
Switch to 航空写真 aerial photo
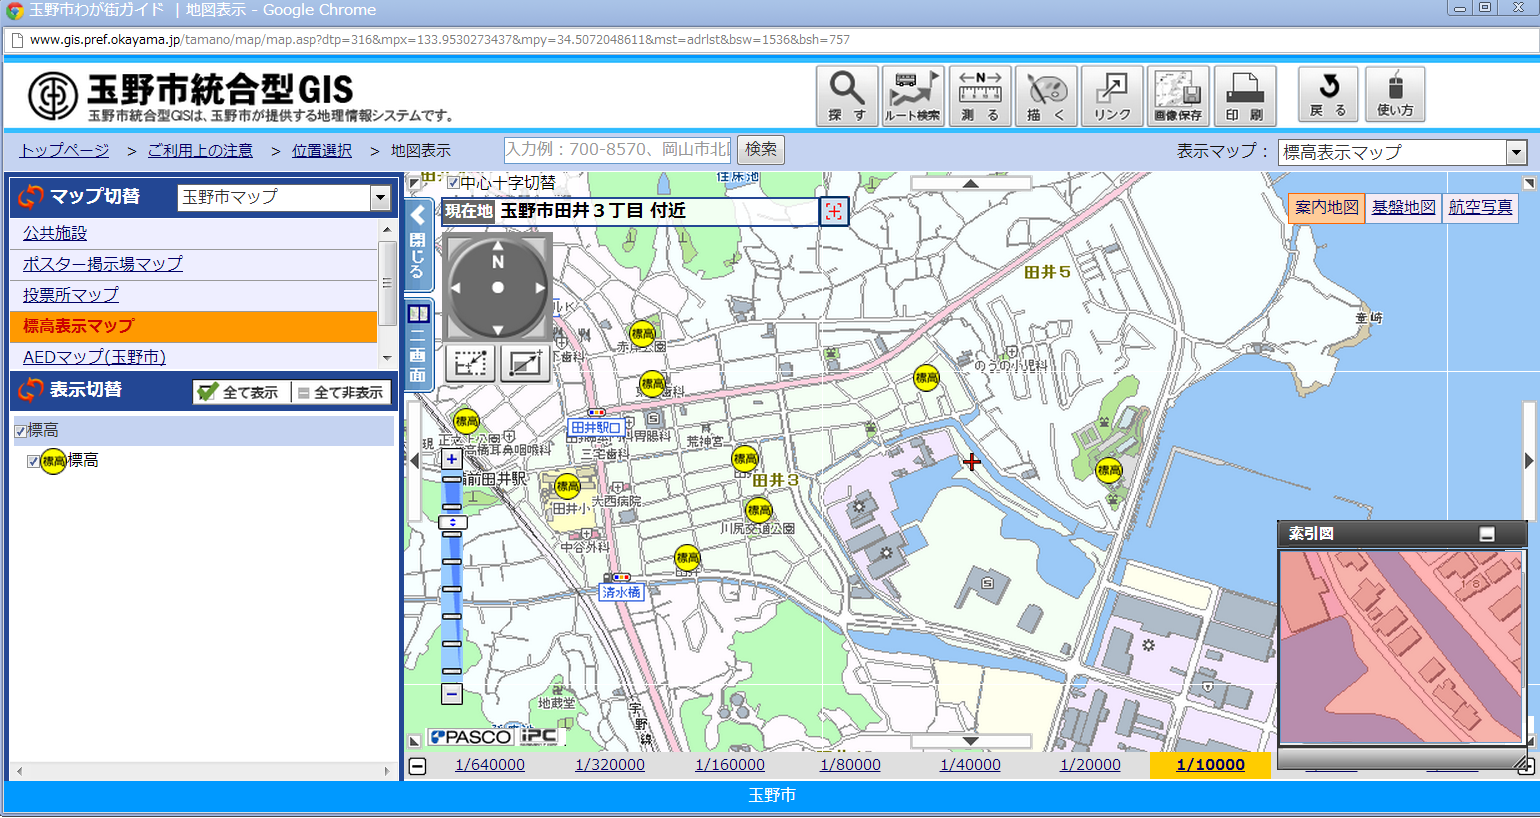pyautogui.click(x=1480, y=208)
